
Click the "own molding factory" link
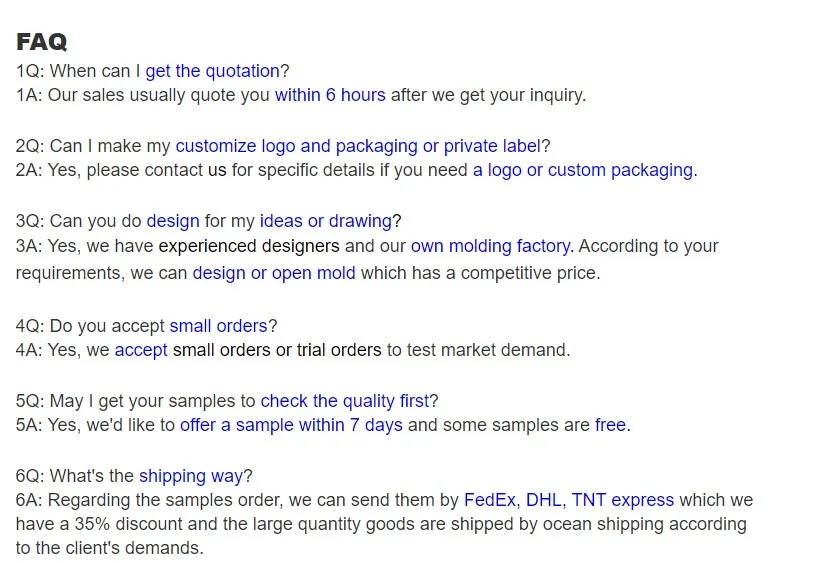pos(490,246)
